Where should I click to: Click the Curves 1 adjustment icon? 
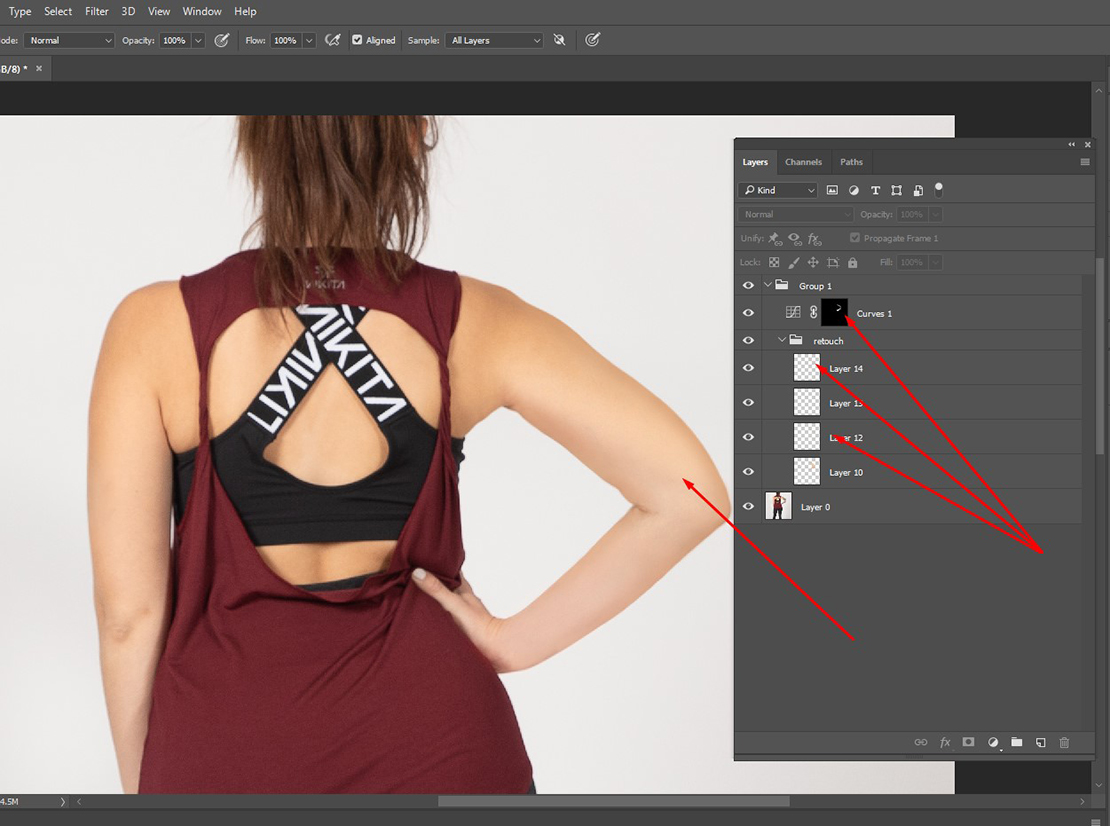pyautogui.click(x=793, y=313)
